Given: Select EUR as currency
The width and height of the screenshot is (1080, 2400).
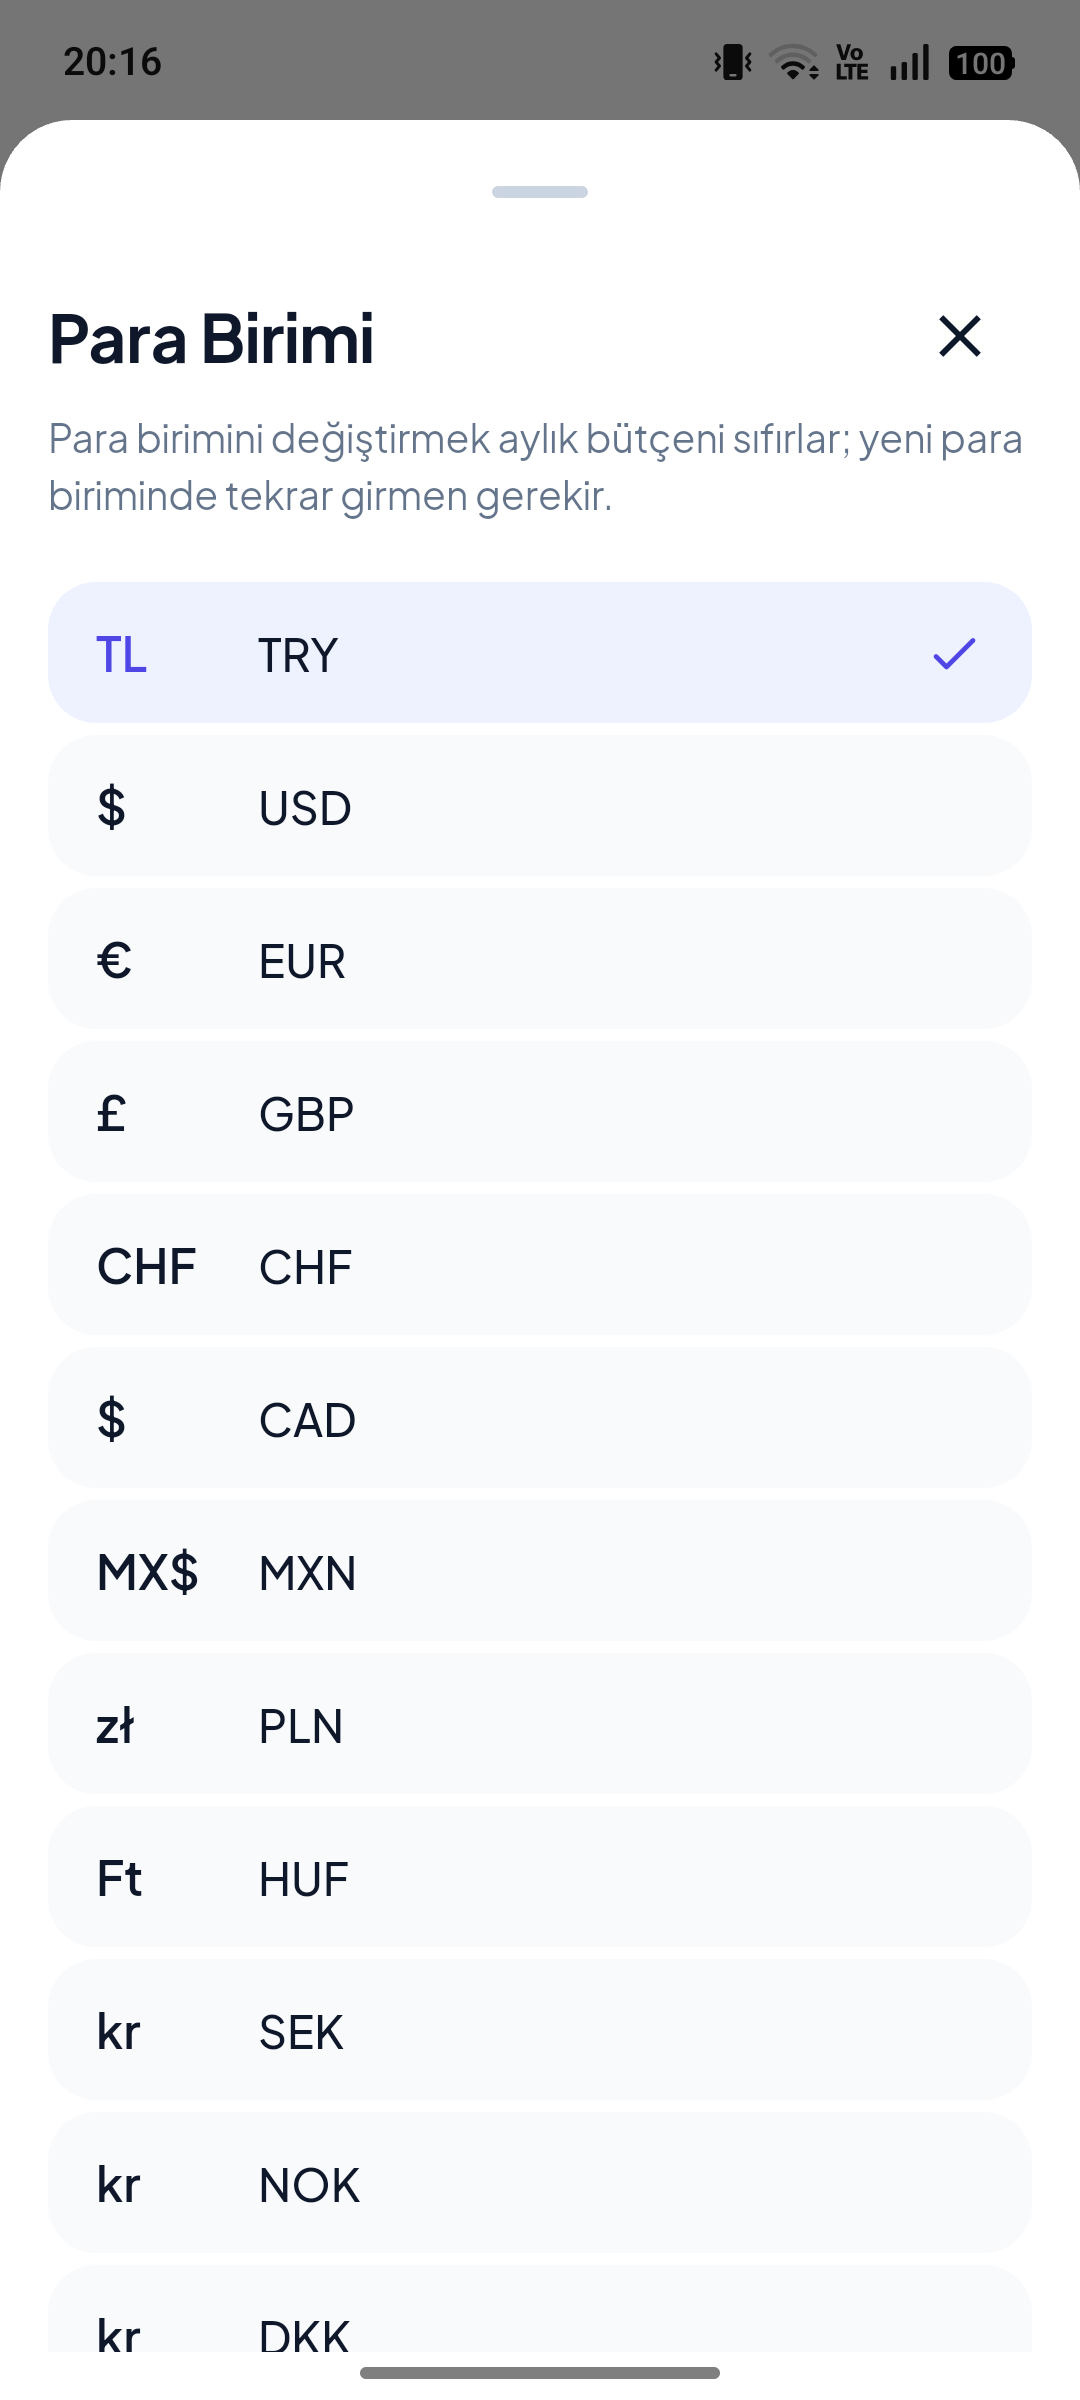Looking at the screenshot, I should pos(540,959).
